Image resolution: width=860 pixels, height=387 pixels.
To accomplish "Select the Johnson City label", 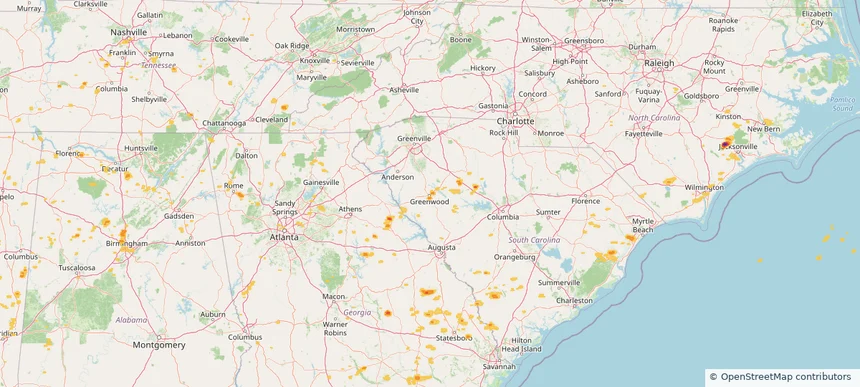I will pyautogui.click(x=417, y=16).
